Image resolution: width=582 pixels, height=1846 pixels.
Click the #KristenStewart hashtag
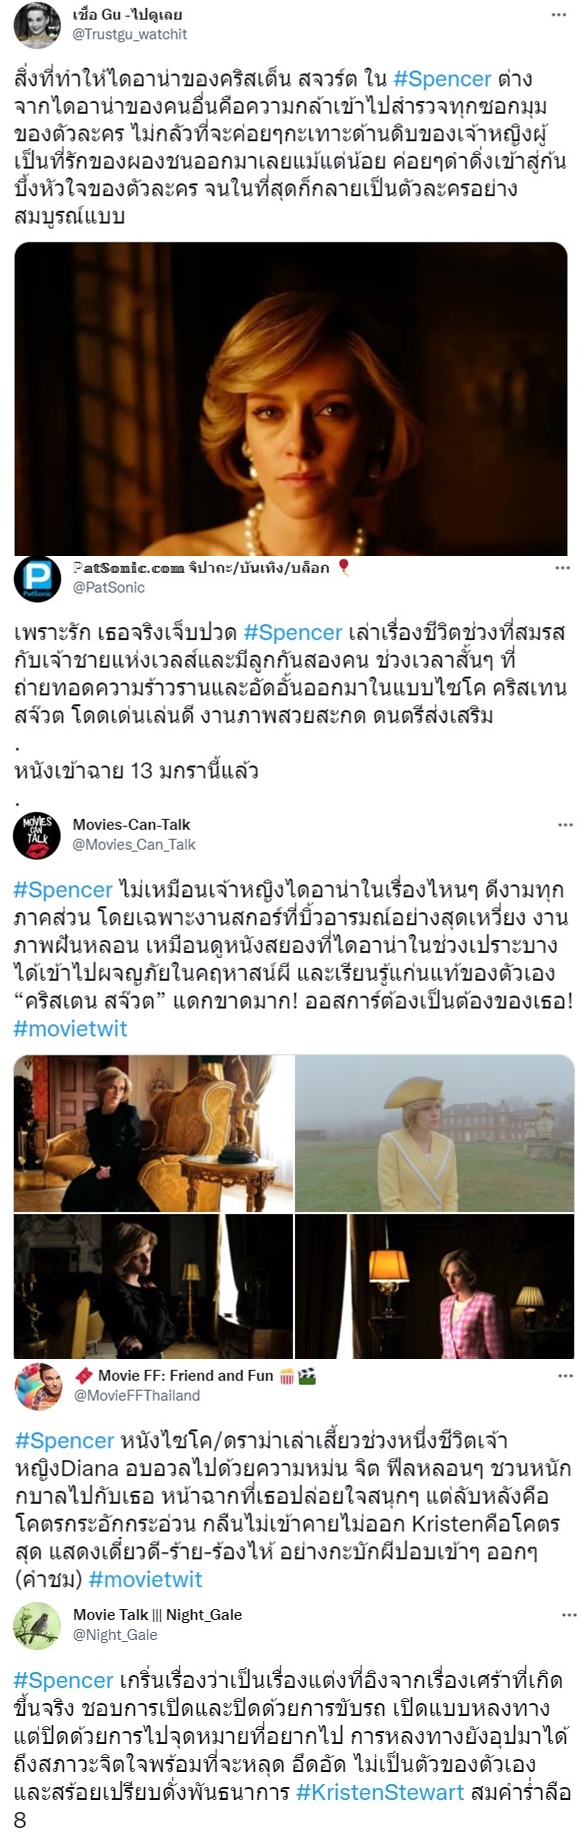380,1792
